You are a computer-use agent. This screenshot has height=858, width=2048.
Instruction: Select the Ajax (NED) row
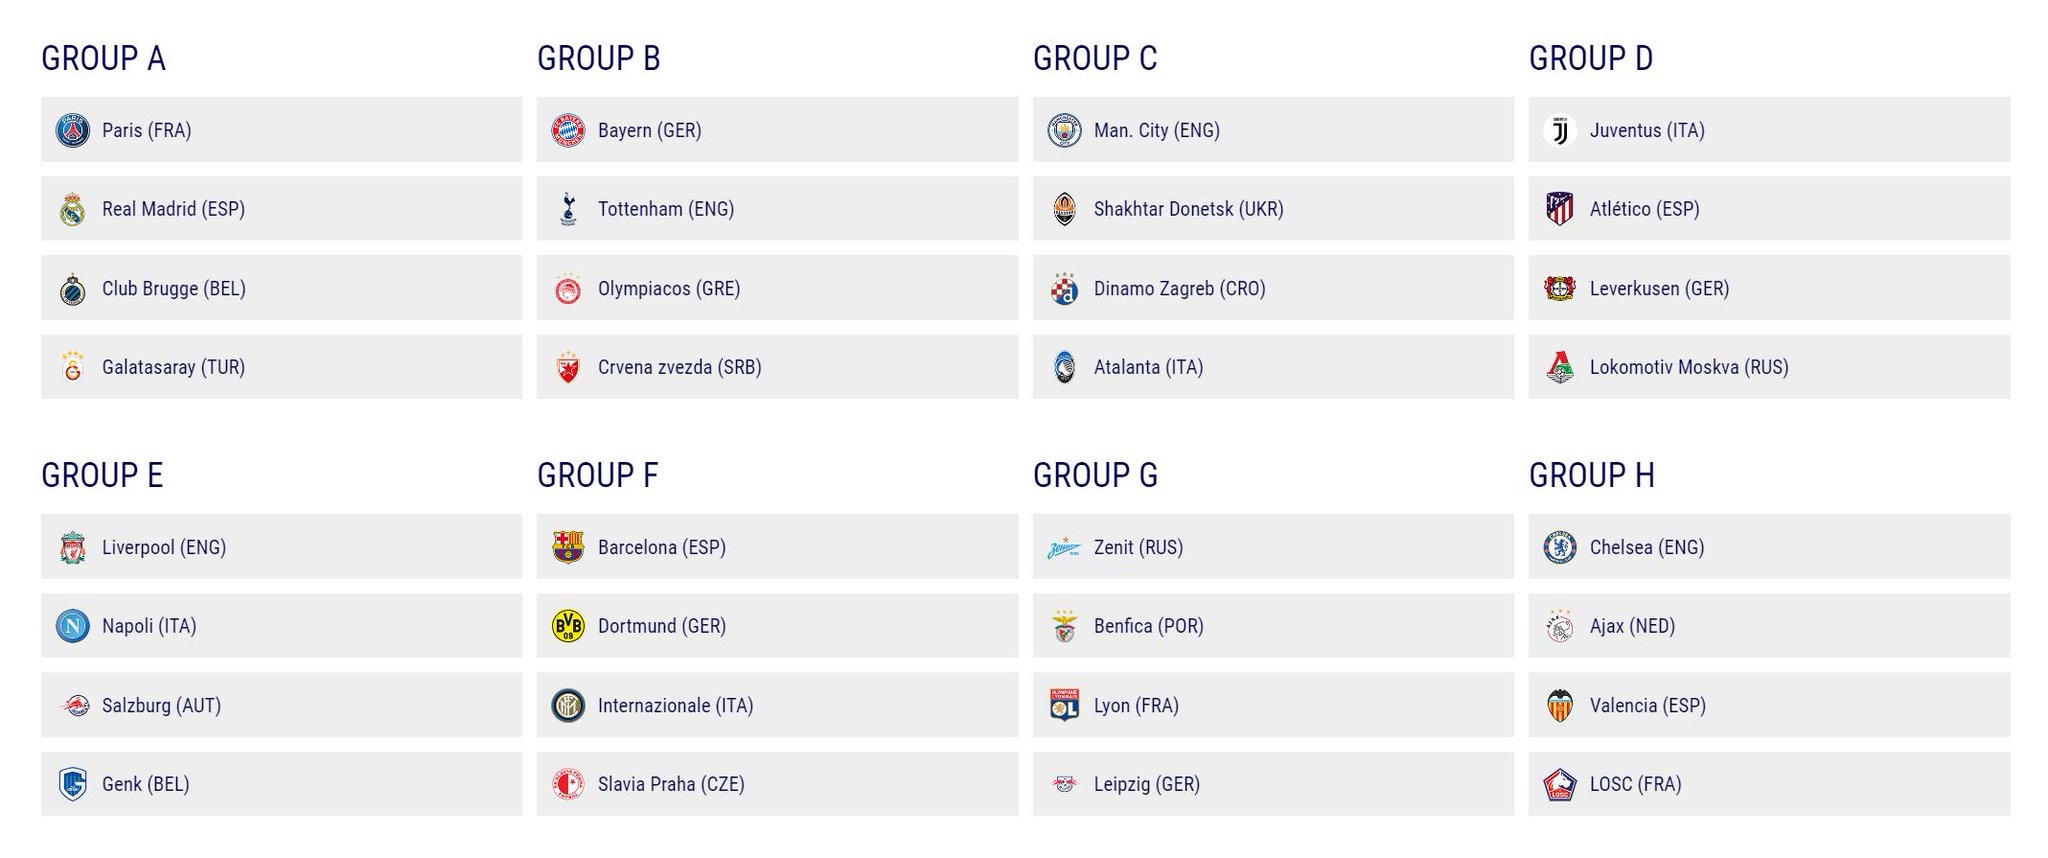click(x=1769, y=626)
